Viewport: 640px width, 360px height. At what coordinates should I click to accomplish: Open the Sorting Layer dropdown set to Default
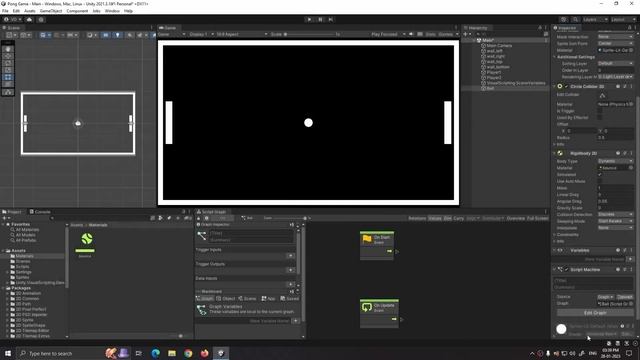click(616, 64)
